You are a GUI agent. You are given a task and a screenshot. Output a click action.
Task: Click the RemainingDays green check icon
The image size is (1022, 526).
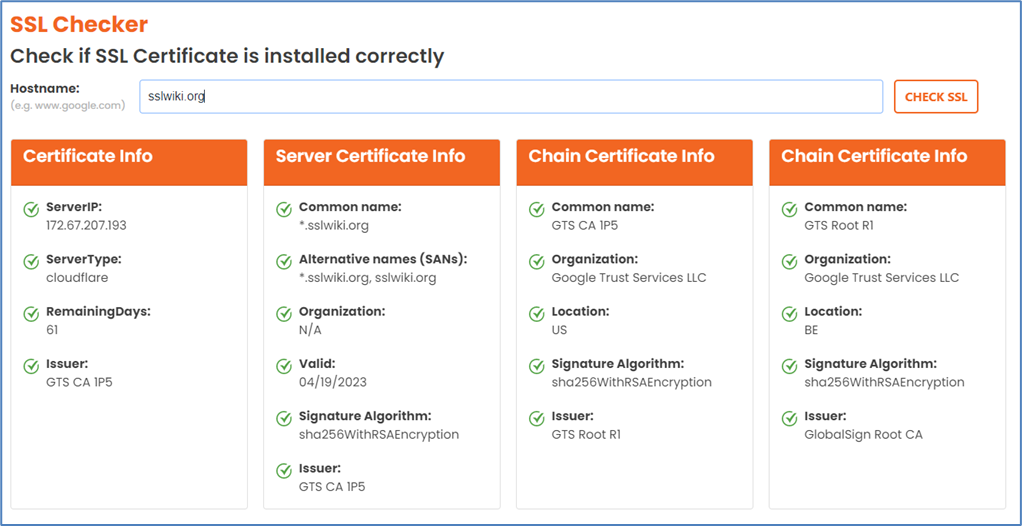(x=31, y=314)
